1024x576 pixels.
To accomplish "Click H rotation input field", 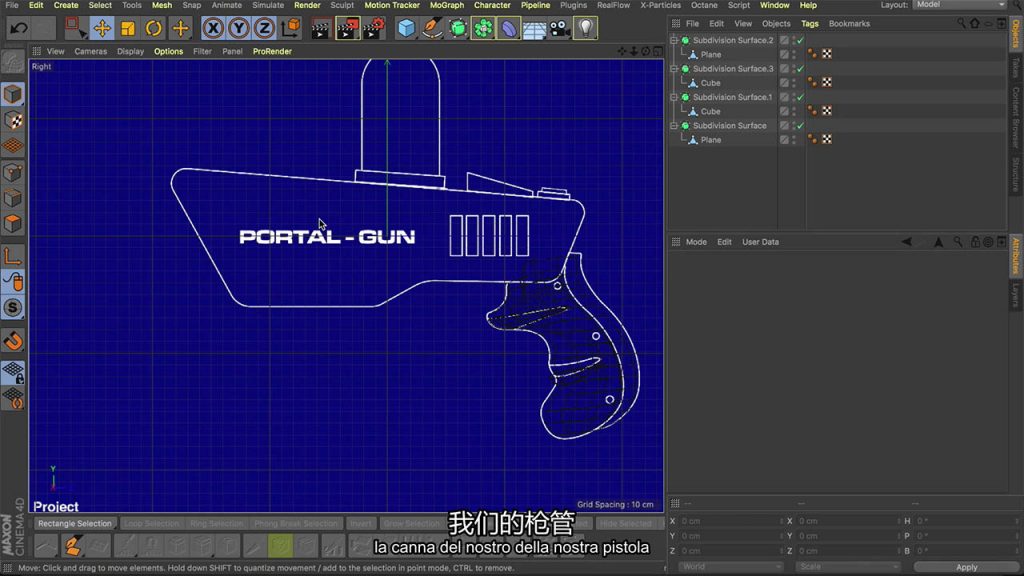I will coord(965,521).
